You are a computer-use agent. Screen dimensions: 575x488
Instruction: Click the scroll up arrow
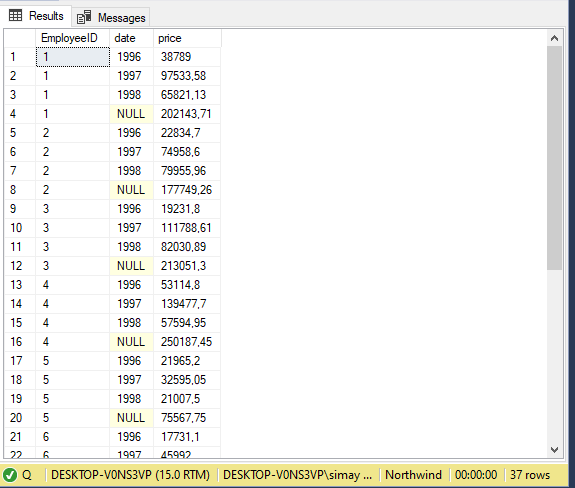(x=554, y=38)
